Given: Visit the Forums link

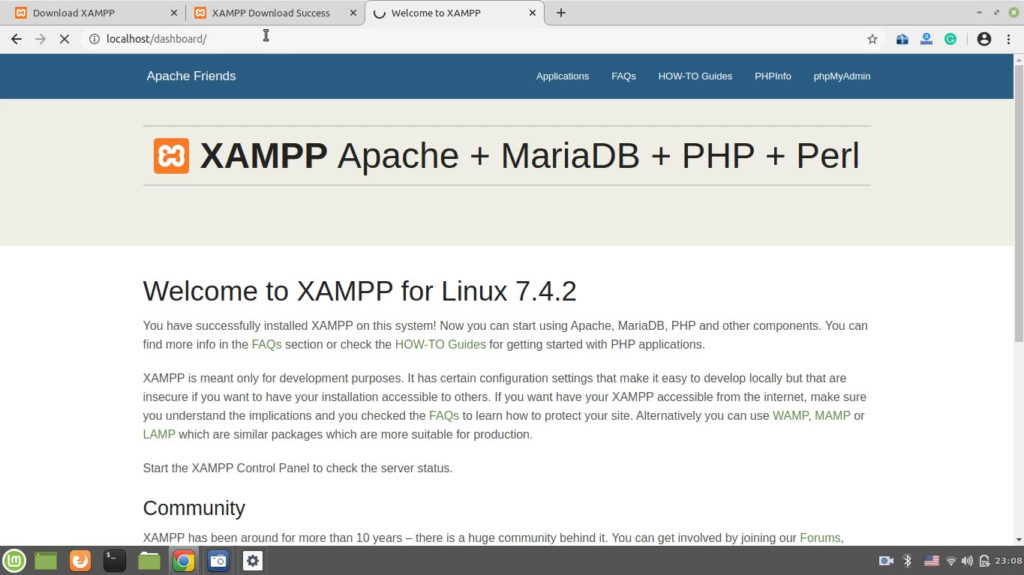Looking at the screenshot, I should [x=820, y=538].
